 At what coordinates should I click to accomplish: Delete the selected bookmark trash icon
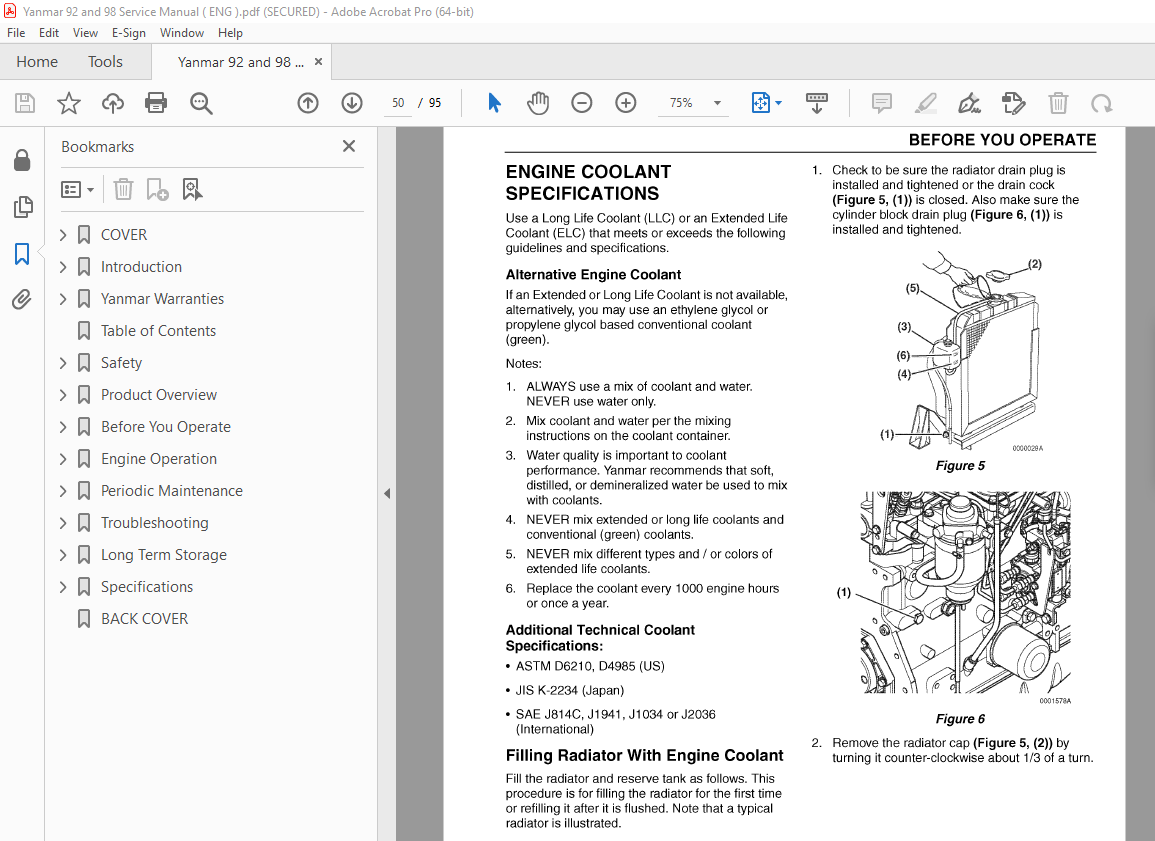click(123, 189)
